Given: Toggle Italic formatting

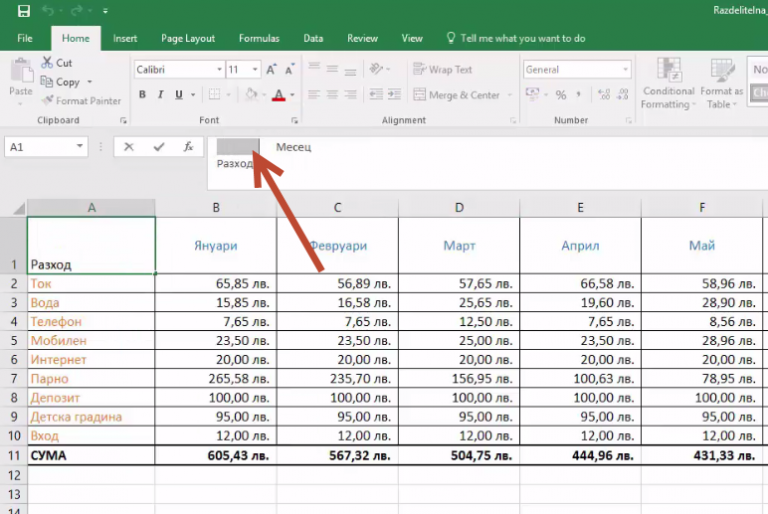Looking at the screenshot, I should tap(160, 95).
